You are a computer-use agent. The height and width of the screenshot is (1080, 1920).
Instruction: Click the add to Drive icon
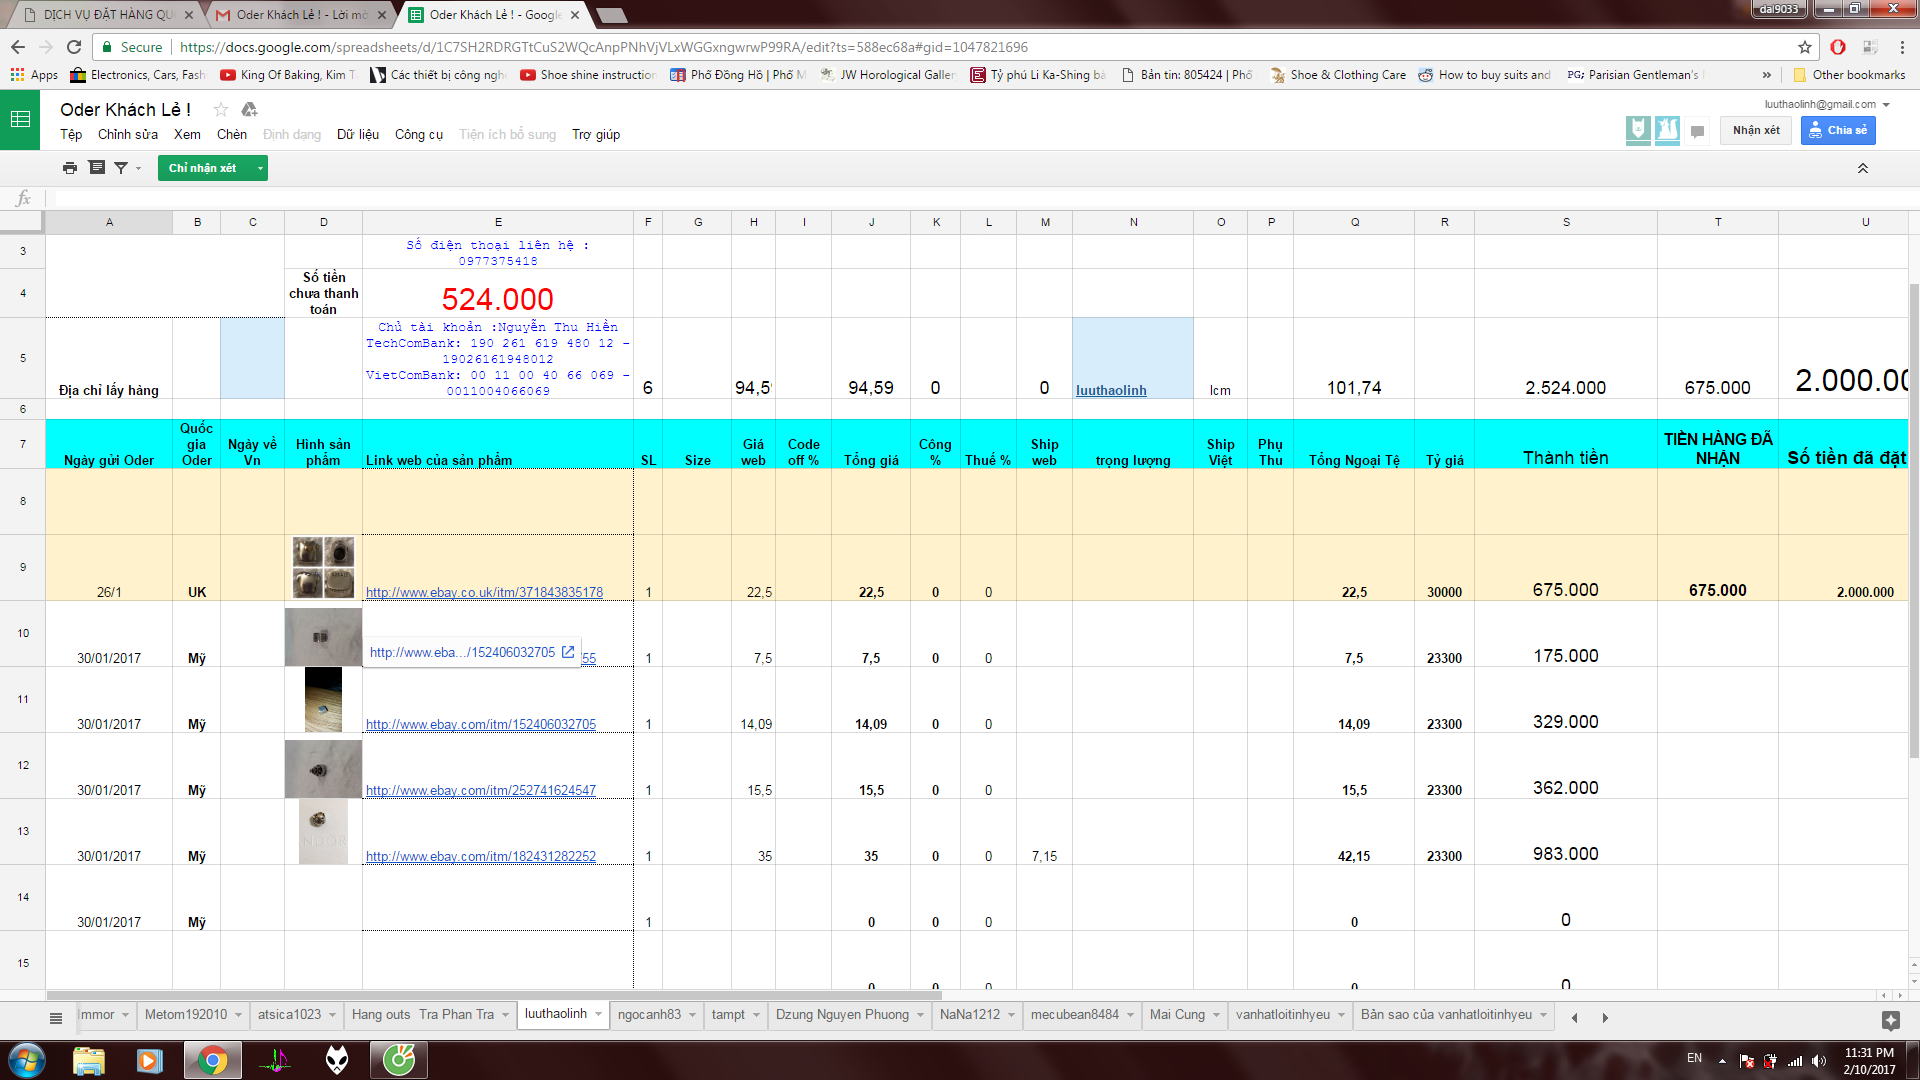tap(250, 110)
